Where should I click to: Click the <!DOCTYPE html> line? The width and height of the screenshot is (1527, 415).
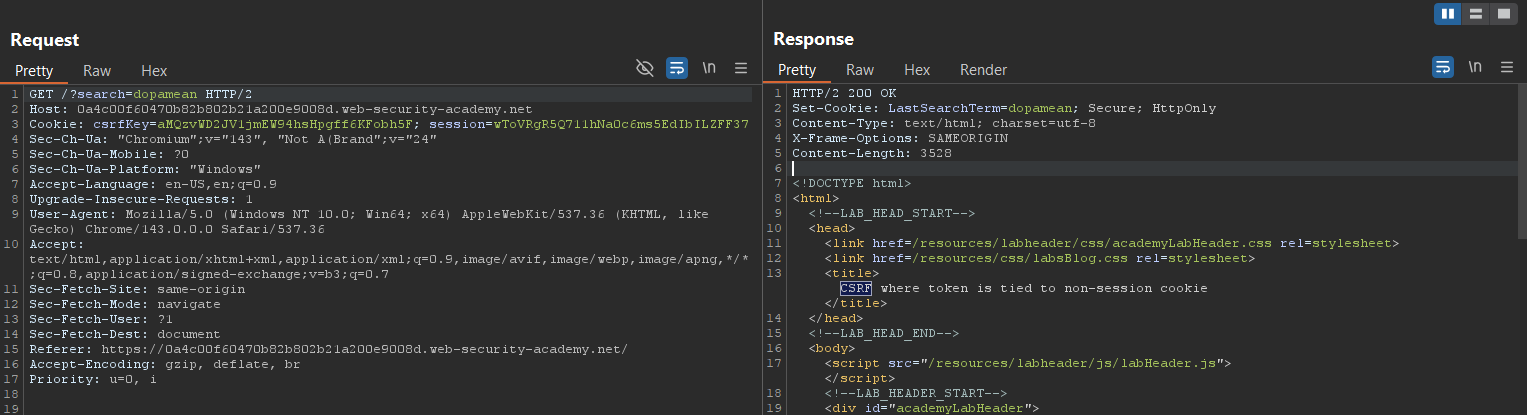(x=852, y=183)
